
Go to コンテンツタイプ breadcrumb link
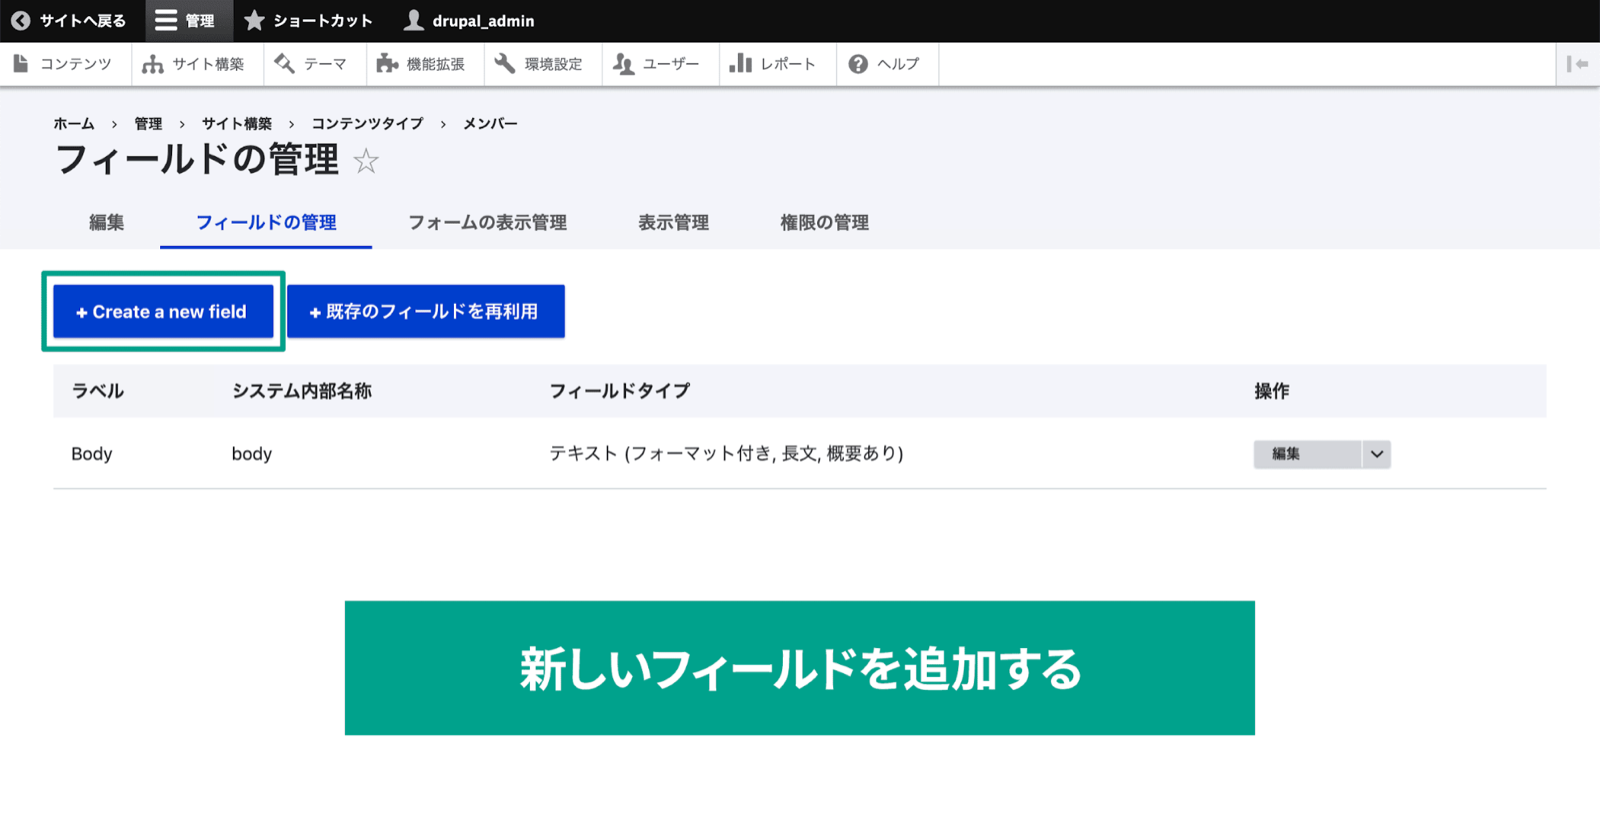coord(367,124)
